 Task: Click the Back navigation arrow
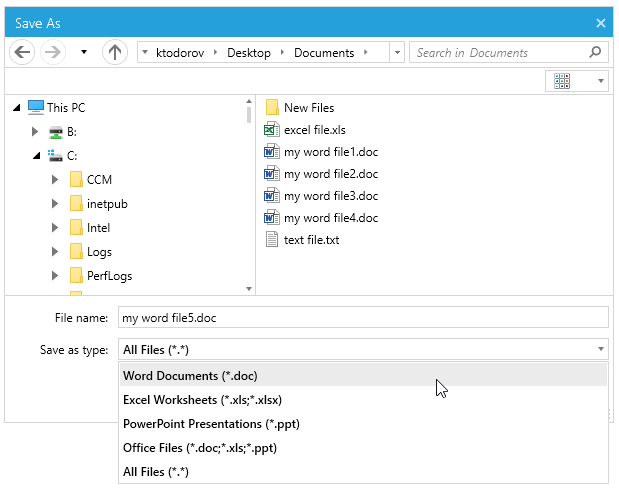pyautogui.click(x=22, y=52)
